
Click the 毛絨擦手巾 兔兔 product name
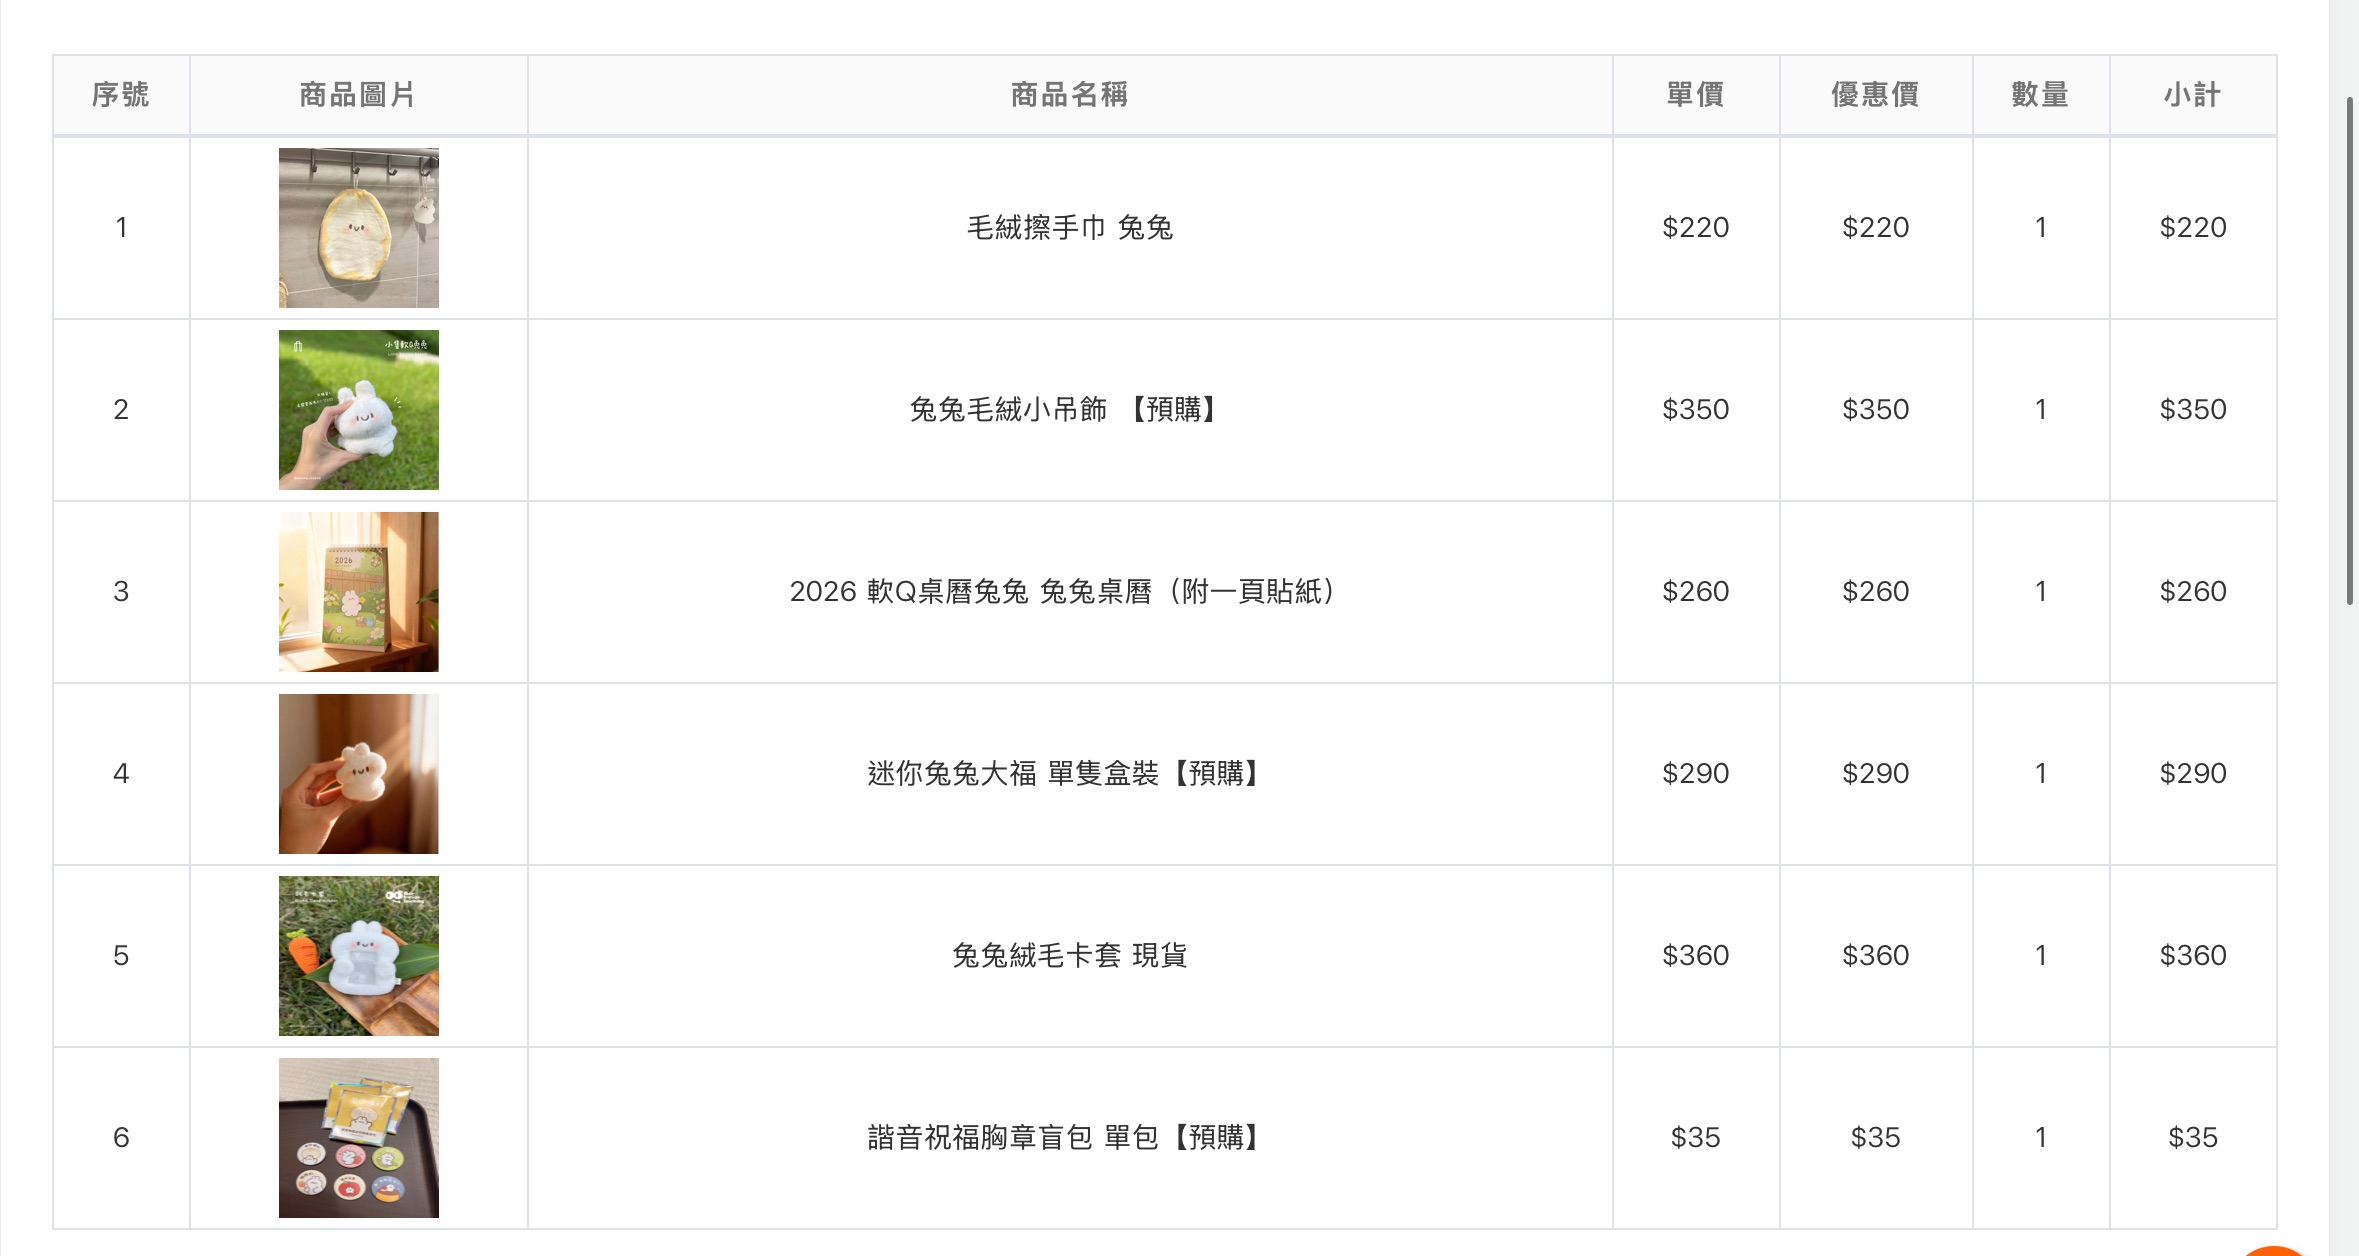point(1069,228)
